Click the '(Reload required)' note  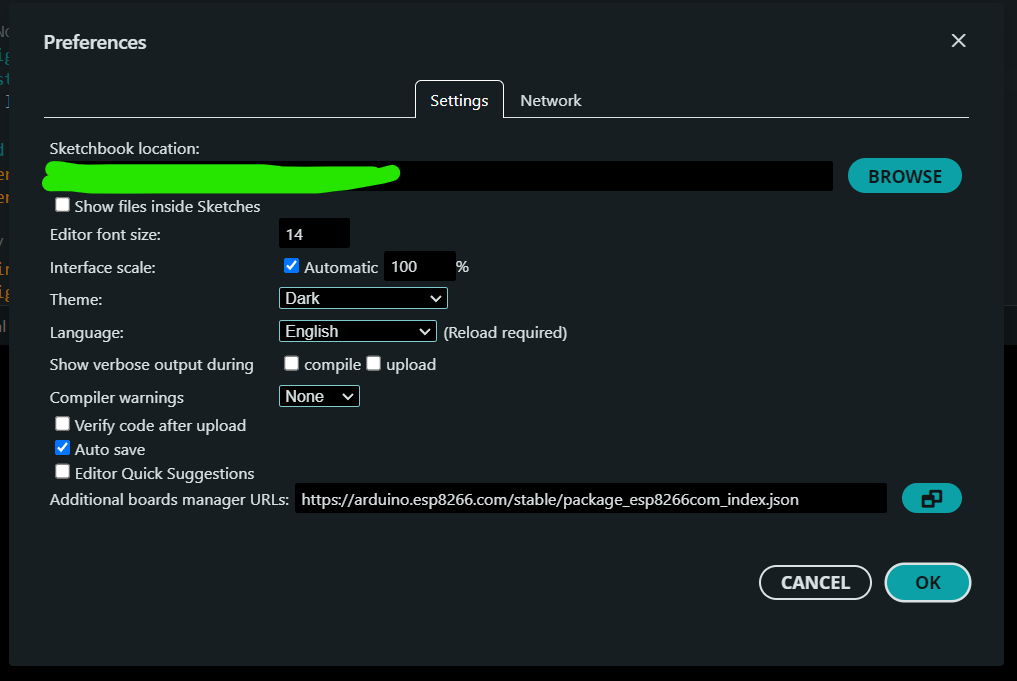coord(505,333)
